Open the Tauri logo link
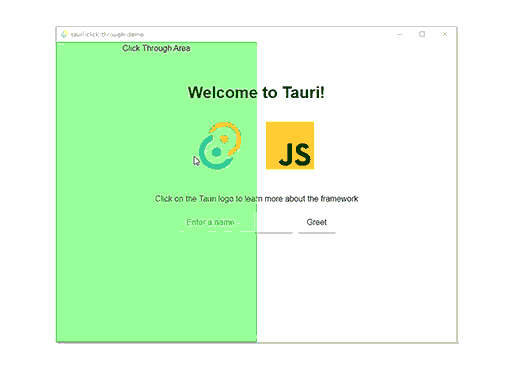Screen dimensions: 512x384 pos(220,146)
